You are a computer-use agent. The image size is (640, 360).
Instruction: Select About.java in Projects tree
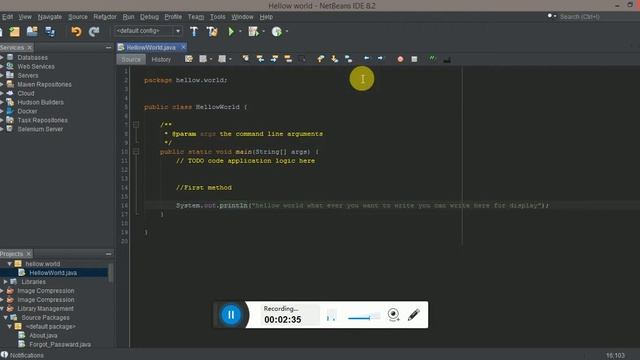click(x=43, y=336)
